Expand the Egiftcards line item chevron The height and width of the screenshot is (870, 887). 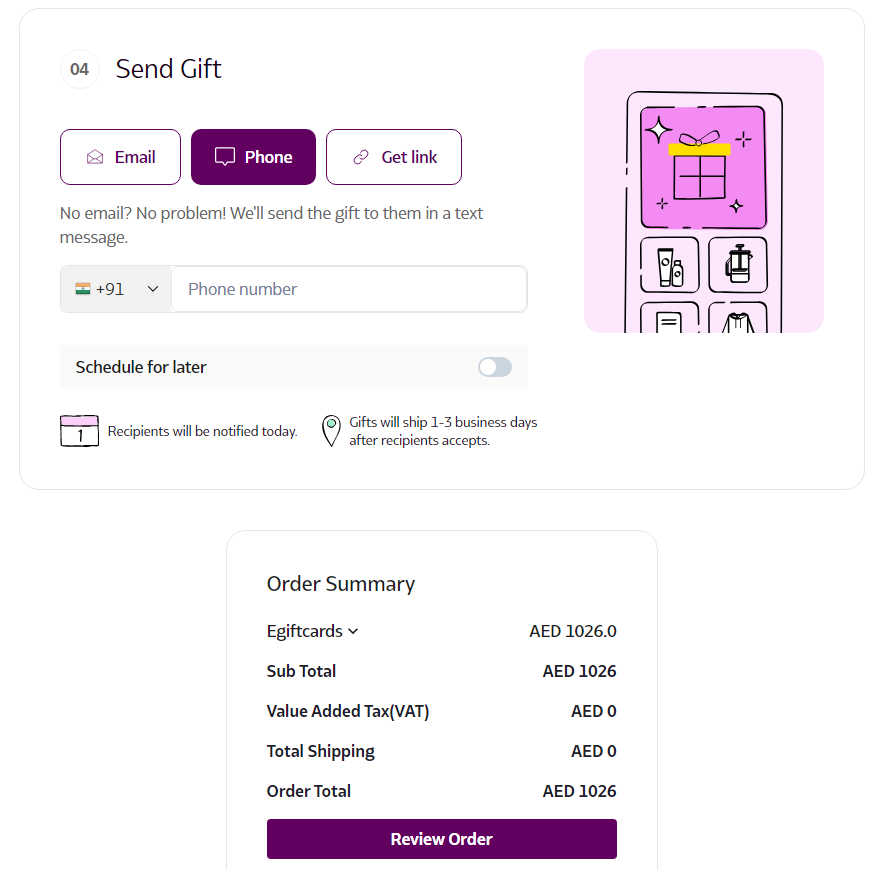(x=353, y=632)
